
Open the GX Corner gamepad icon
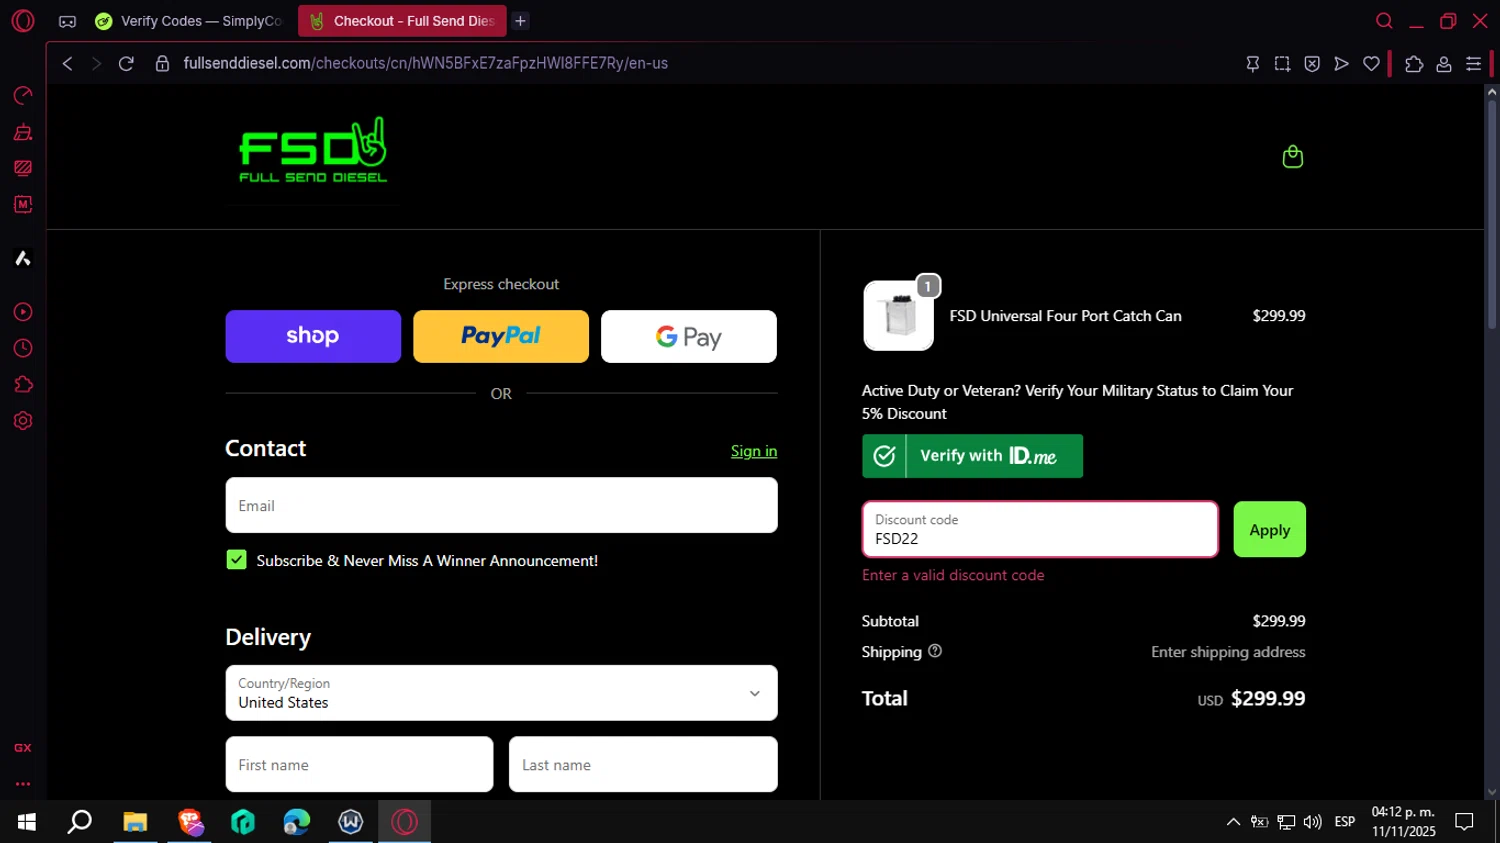pos(67,21)
